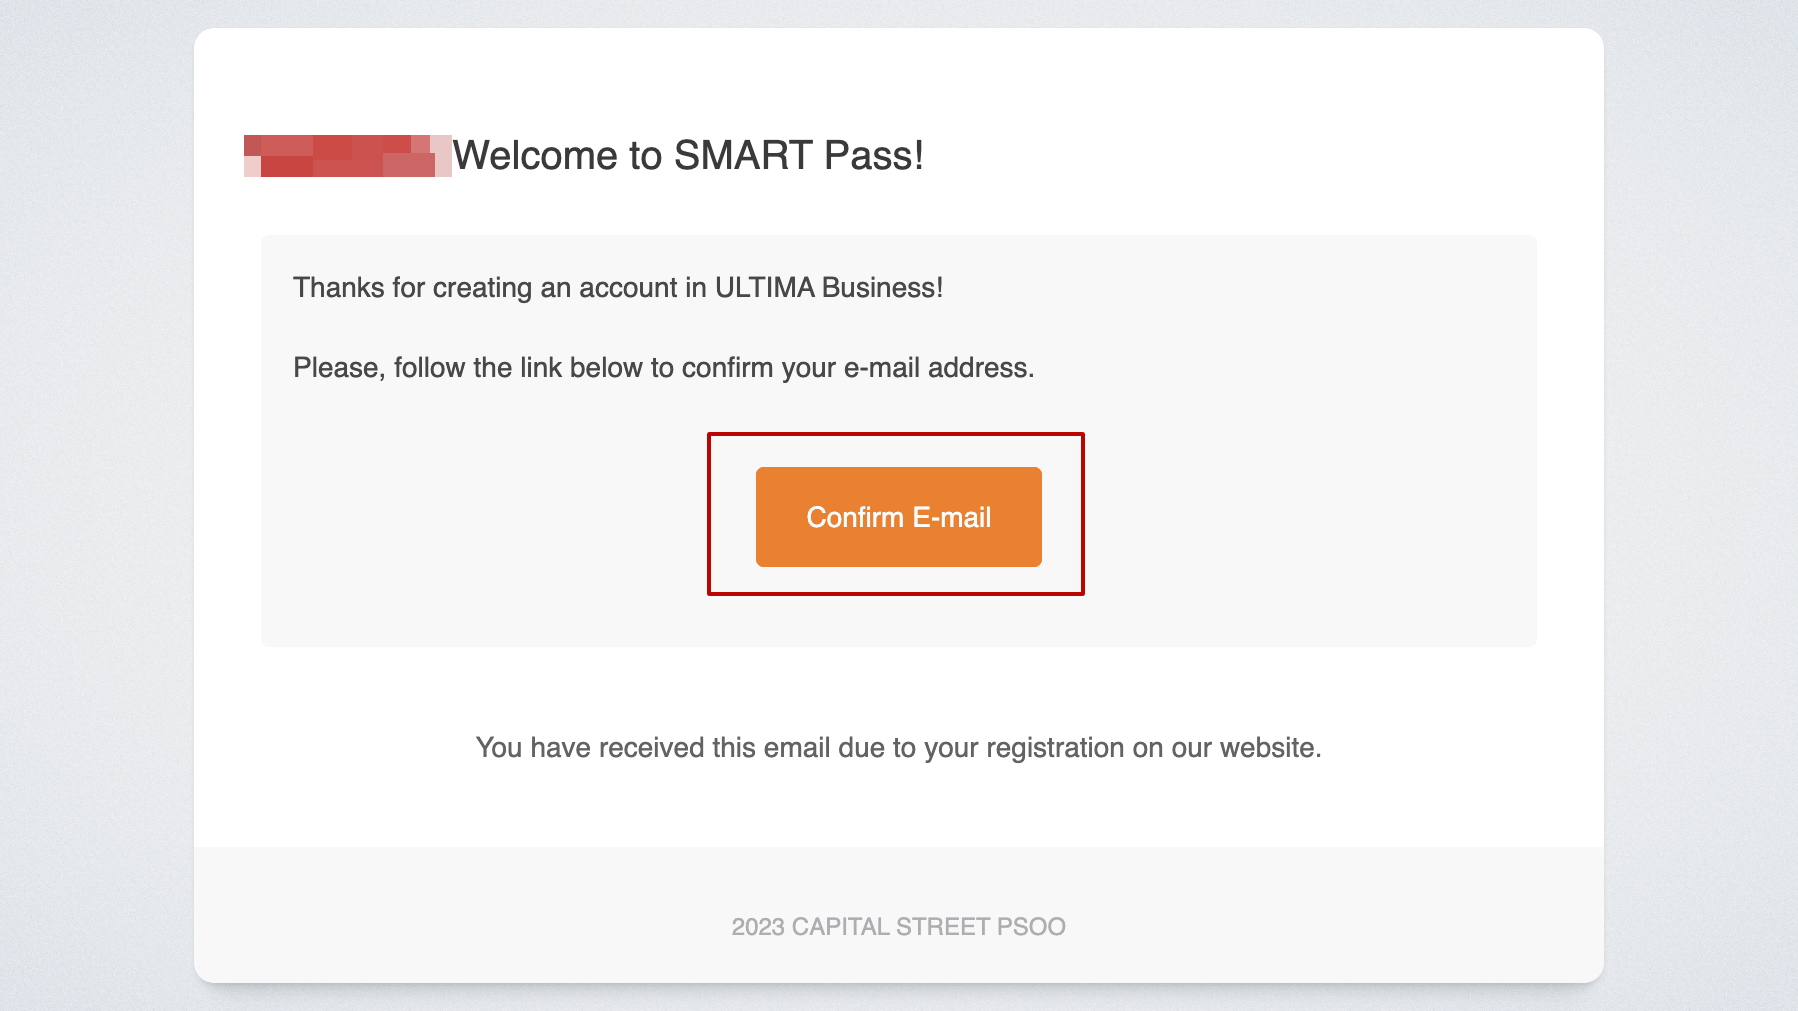Click the word "Welcome" in the heading
Viewport: 1798px width, 1011px height.
[x=535, y=156]
